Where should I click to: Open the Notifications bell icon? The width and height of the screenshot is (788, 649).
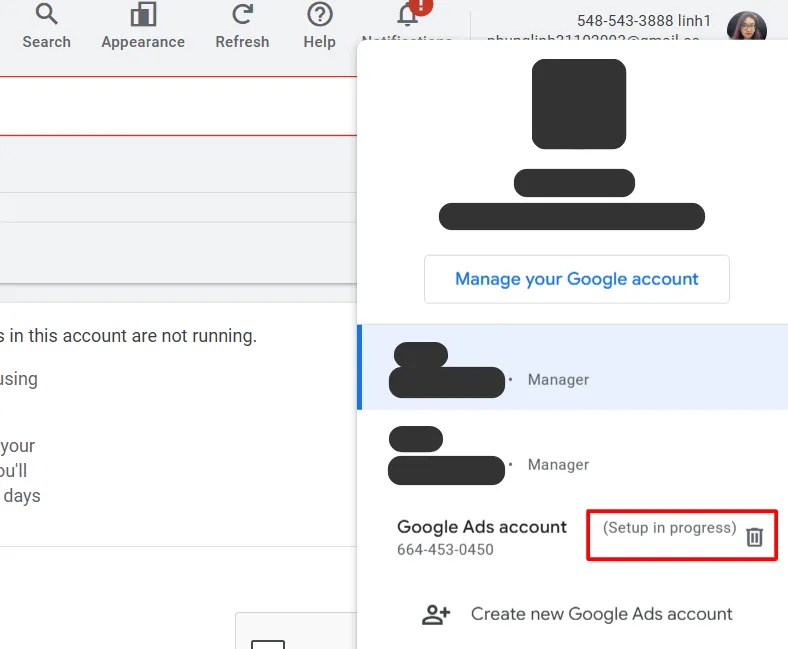point(408,15)
